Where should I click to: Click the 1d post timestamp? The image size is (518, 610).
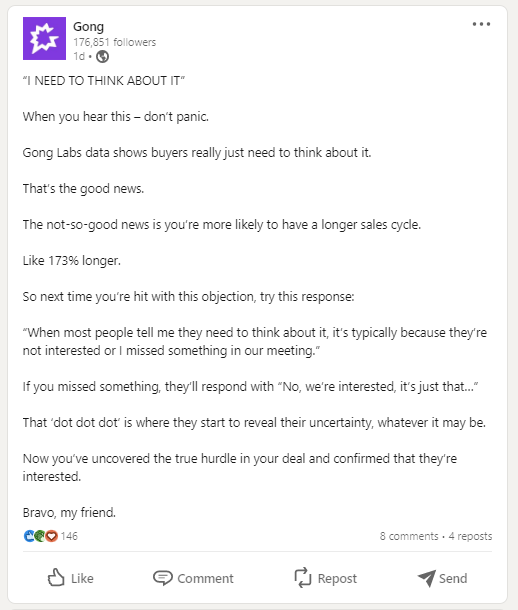click(x=79, y=56)
